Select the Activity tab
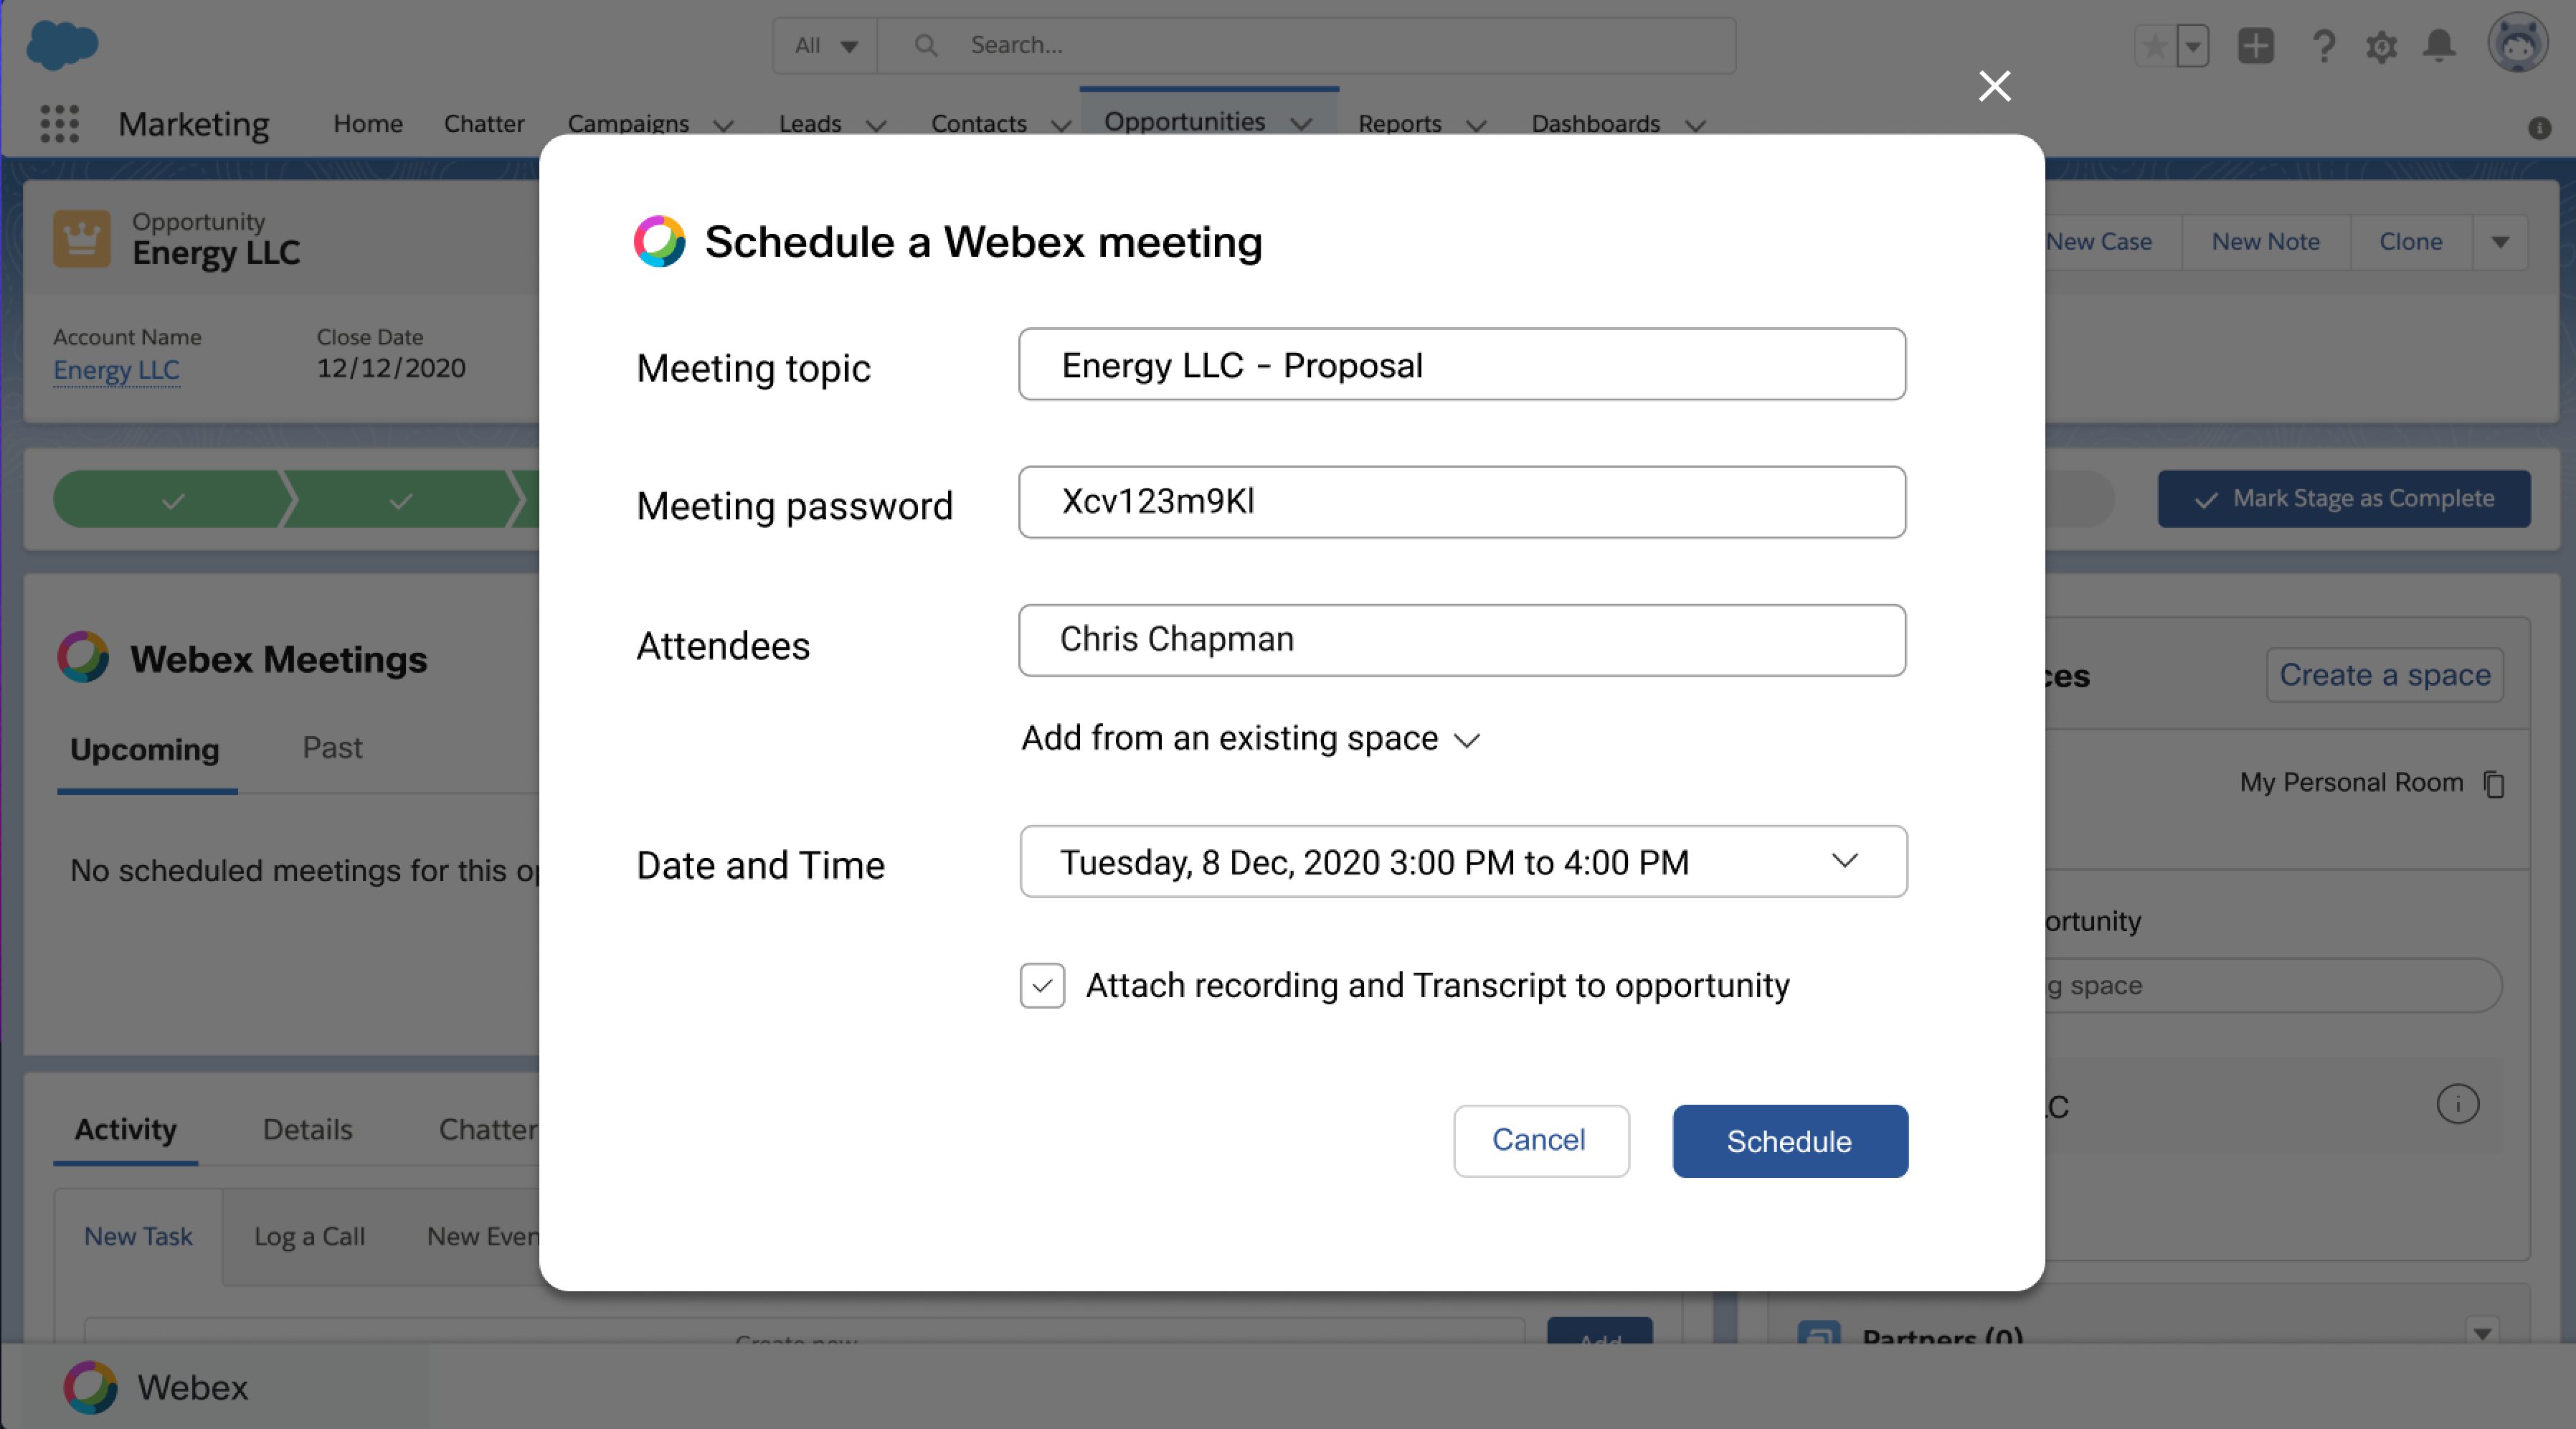This screenshot has height=1429, width=2576. 126,1129
